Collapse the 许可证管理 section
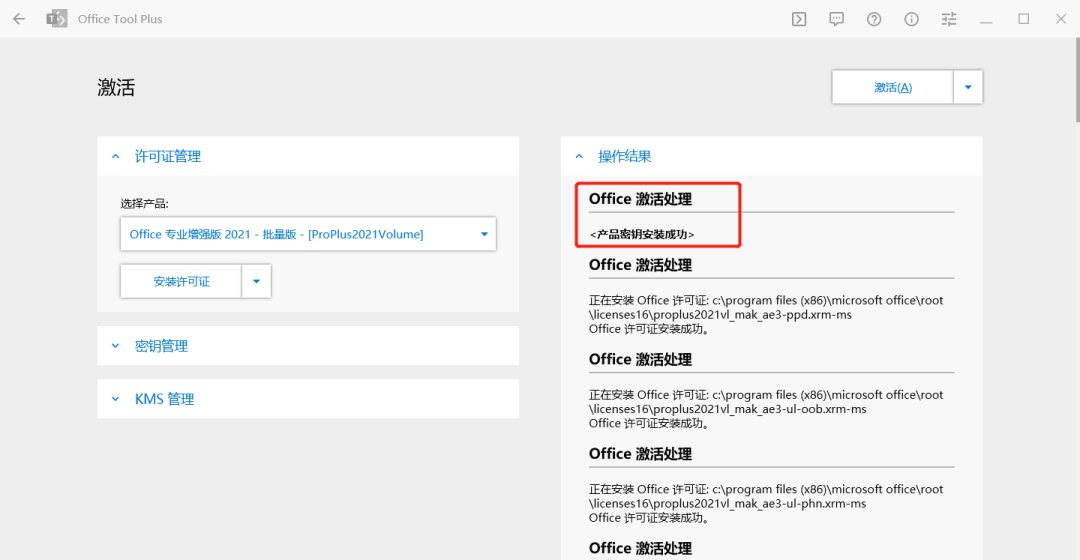This screenshot has height=560, width=1080. (x=308, y=156)
